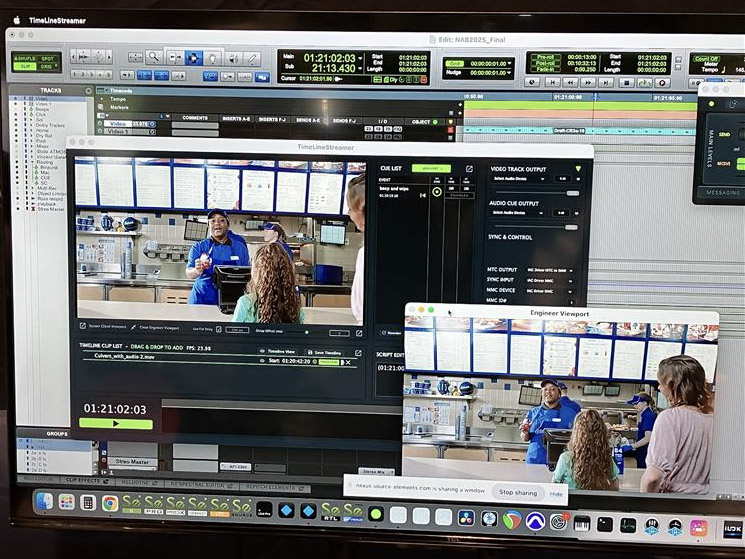The height and width of the screenshot is (559, 745).
Task: Toggle the beep and wipe cue enable circle
Action: [437, 192]
